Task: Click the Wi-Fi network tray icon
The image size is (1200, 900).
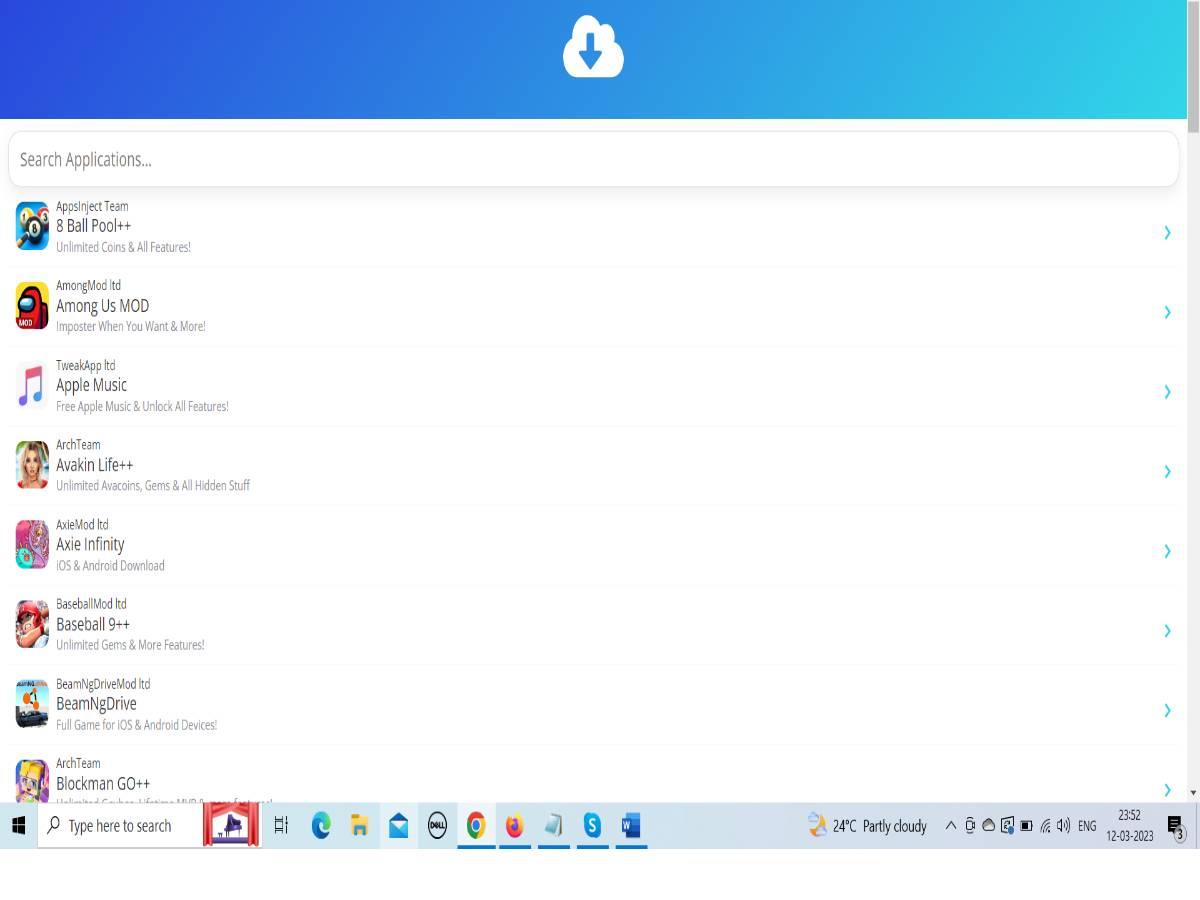Action: click(1045, 826)
